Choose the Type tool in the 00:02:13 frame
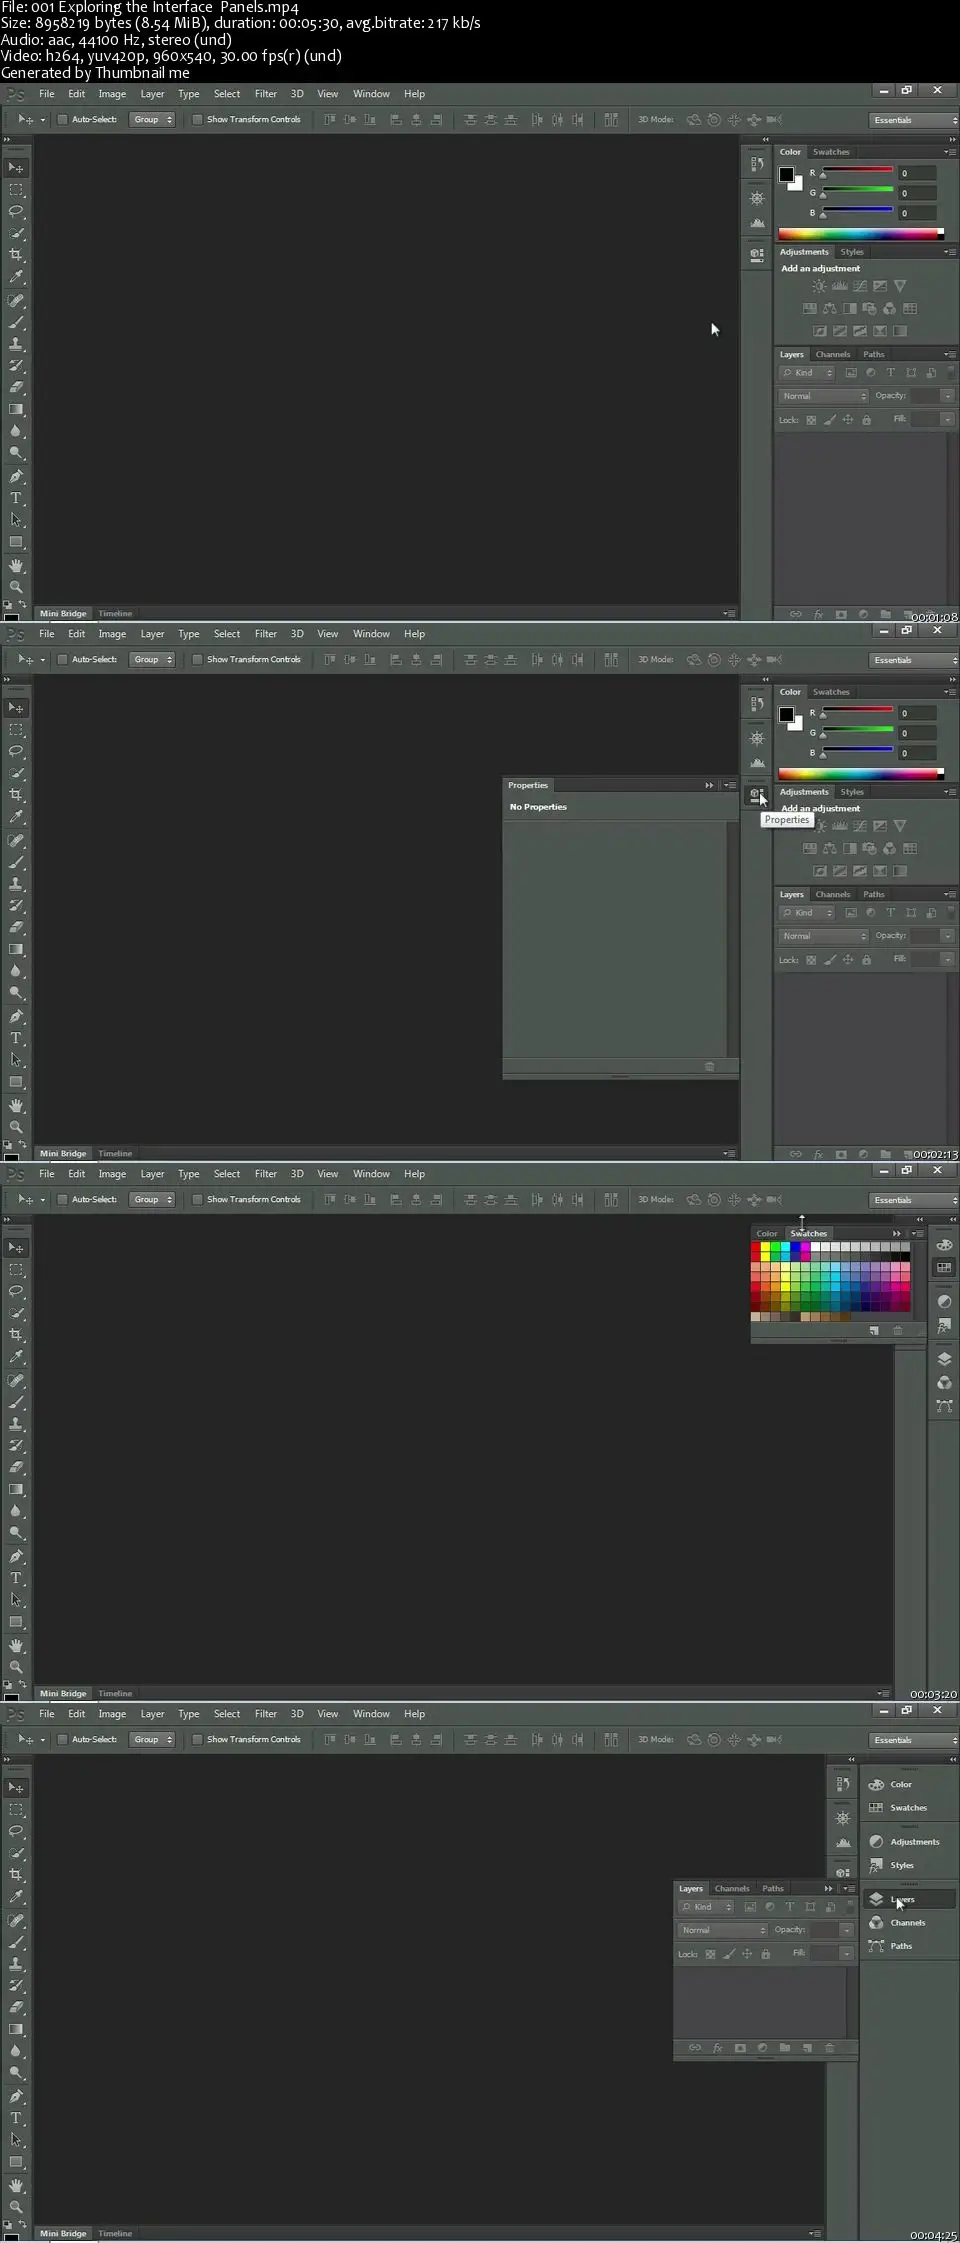This screenshot has width=960, height=2243. point(16,1038)
